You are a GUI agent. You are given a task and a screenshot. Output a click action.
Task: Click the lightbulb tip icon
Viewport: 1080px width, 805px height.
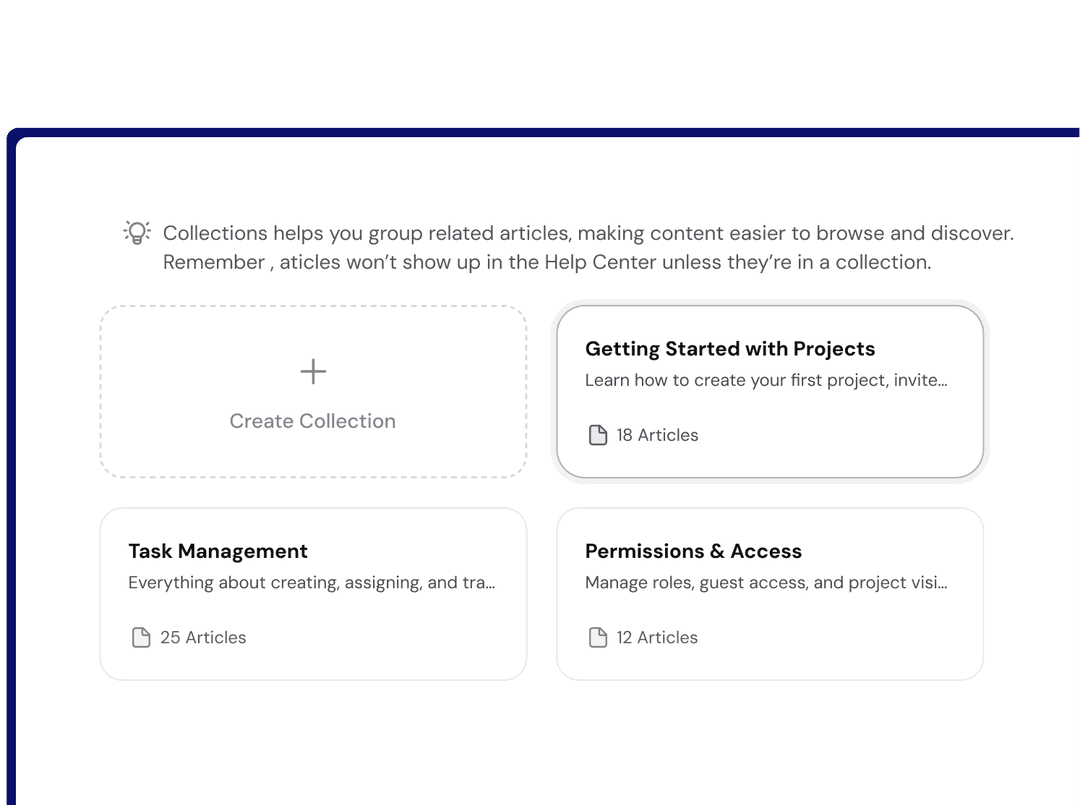pos(136,232)
